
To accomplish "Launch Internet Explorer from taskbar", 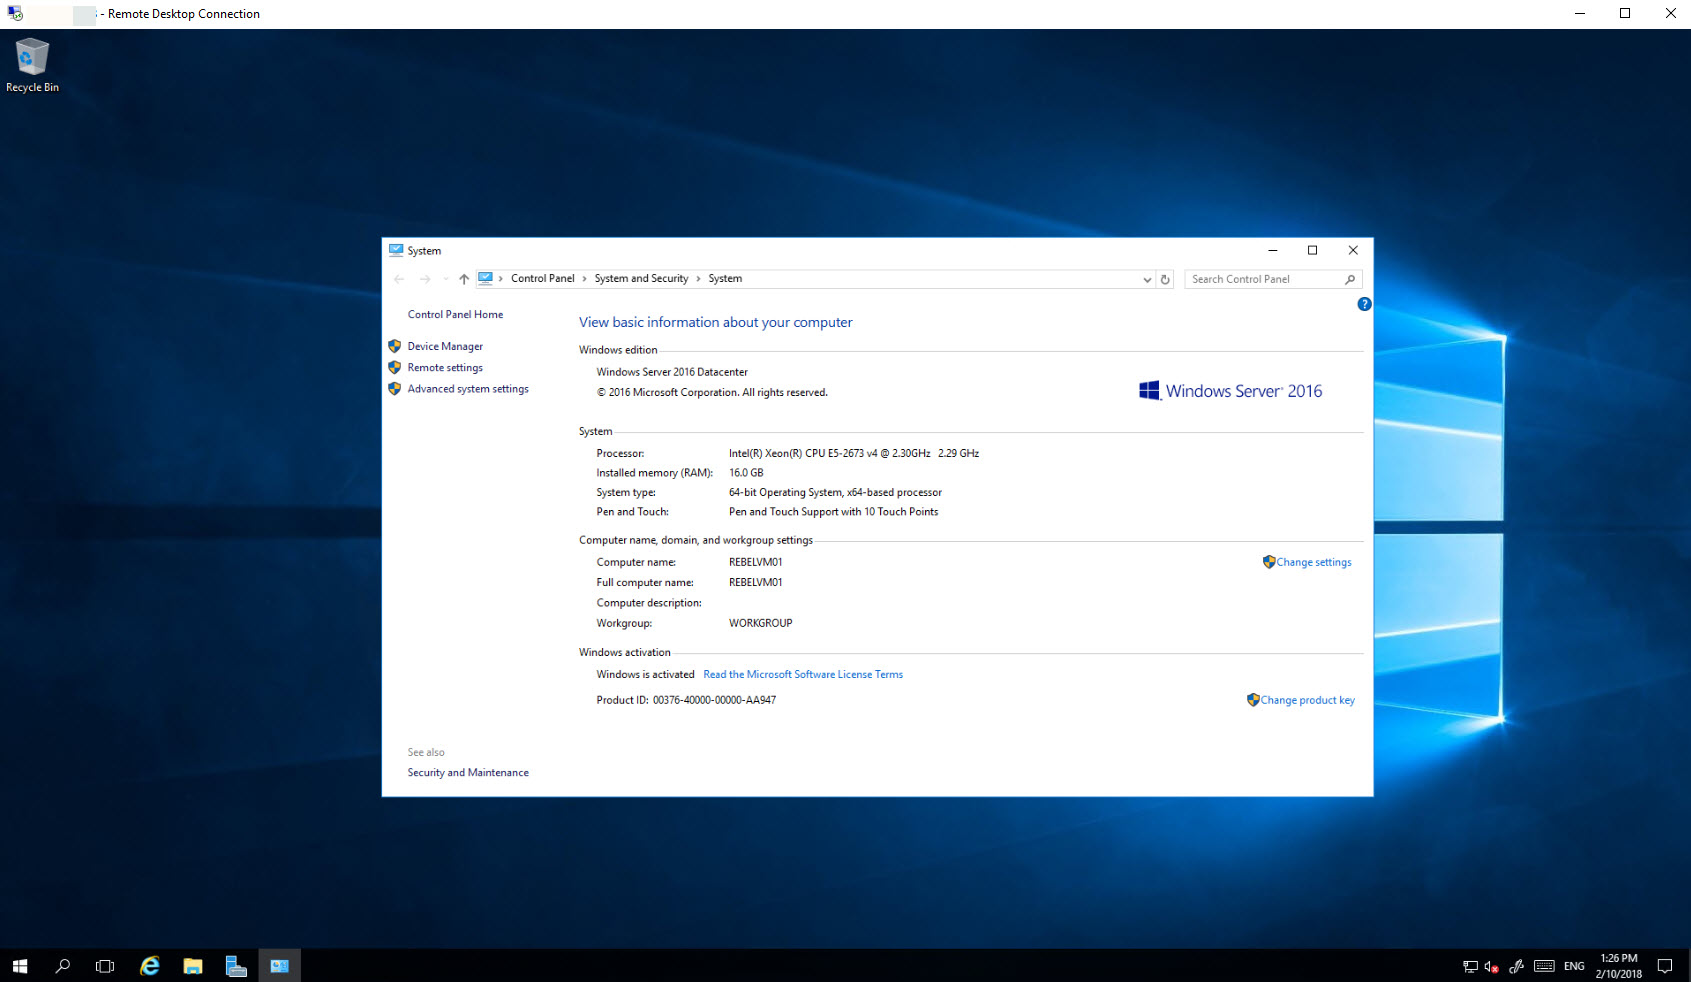I will pos(150,966).
